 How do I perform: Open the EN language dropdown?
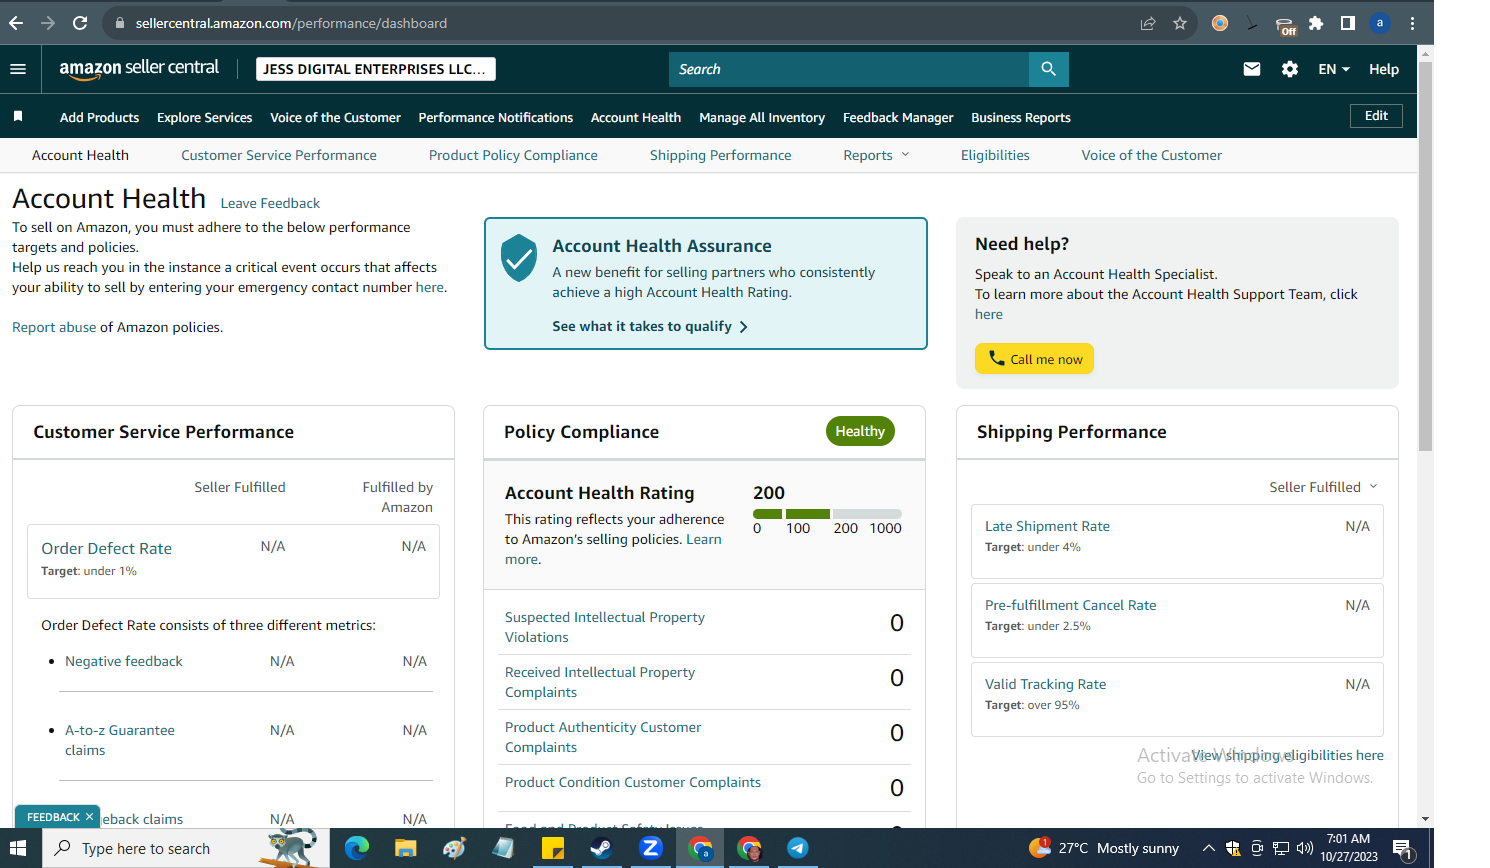coord(1334,69)
